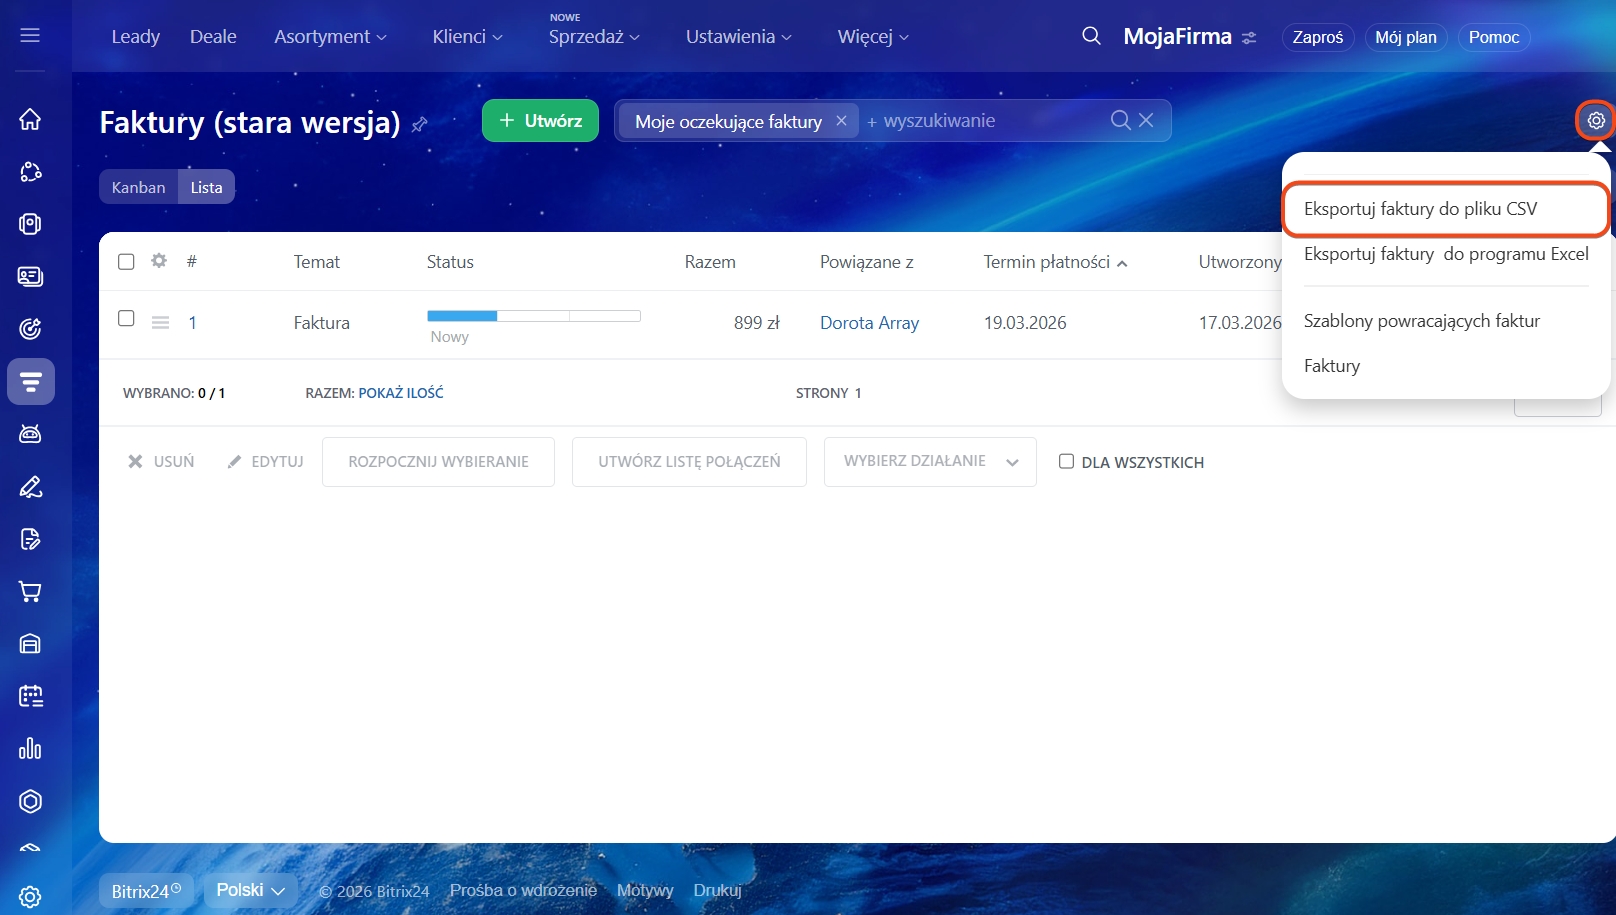Go to home via the house icon
This screenshot has width=1616, height=915.
pyautogui.click(x=30, y=119)
